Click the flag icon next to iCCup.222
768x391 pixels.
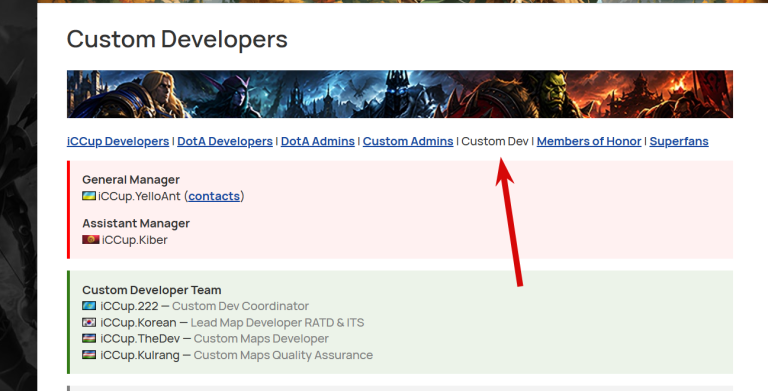click(89, 306)
